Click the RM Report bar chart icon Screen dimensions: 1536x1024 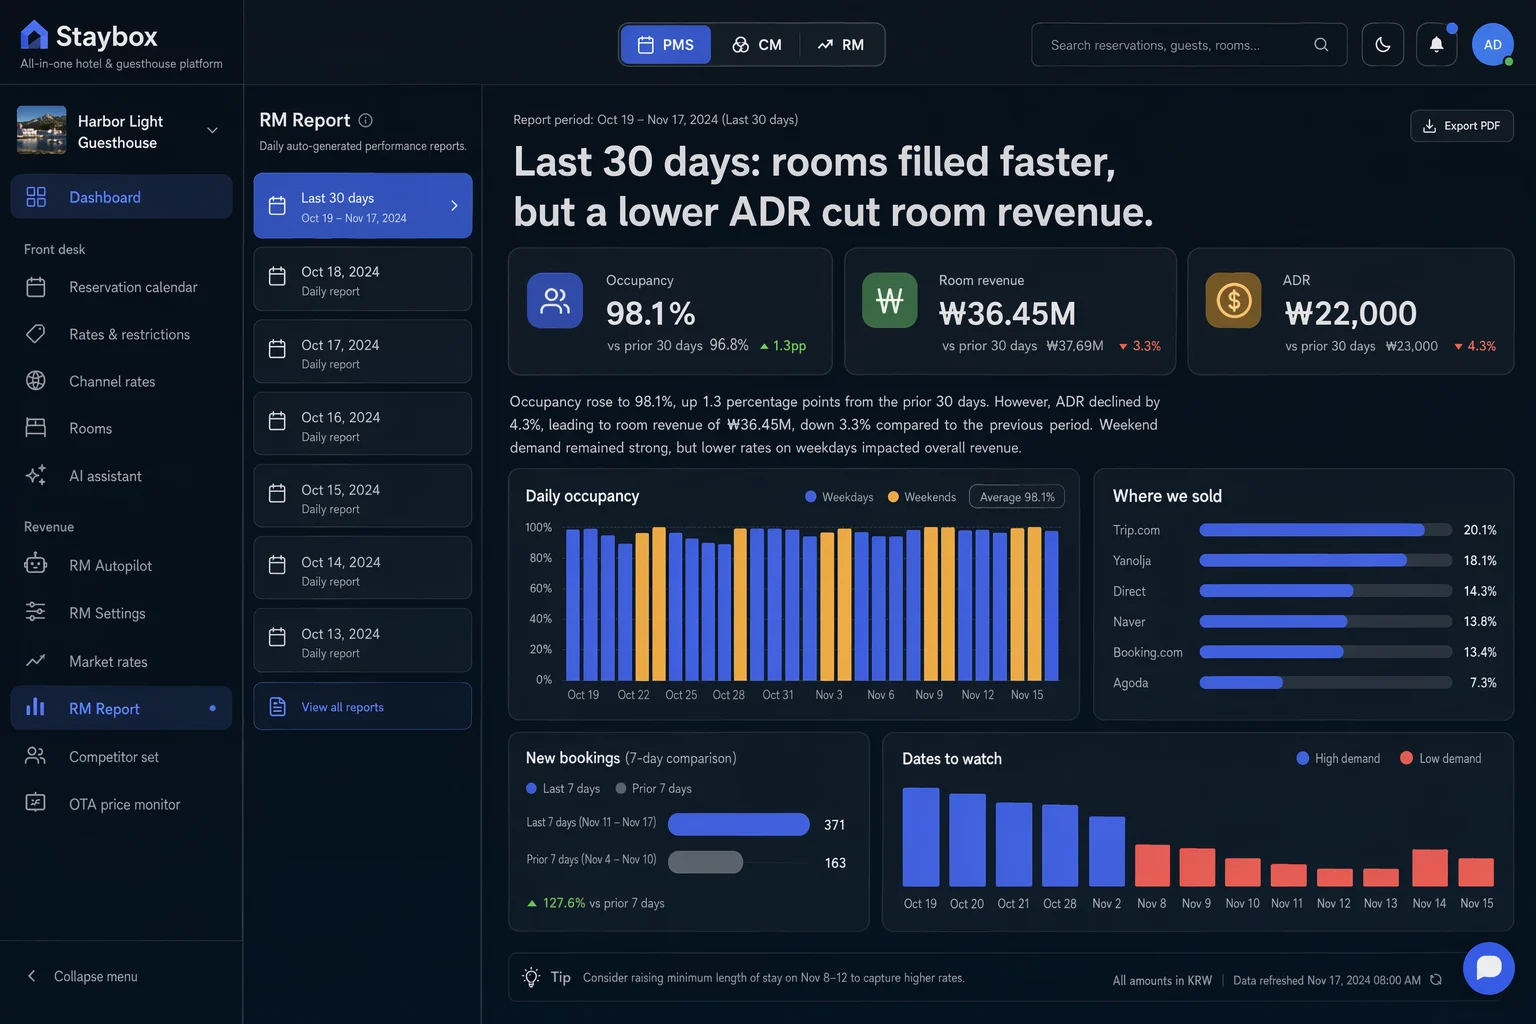pyautogui.click(x=36, y=707)
